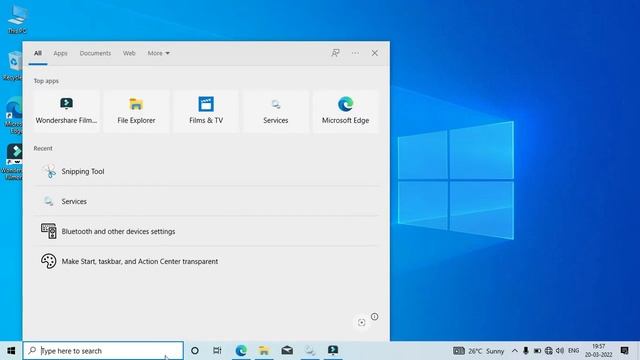Click the ENG language indicator

(573, 351)
